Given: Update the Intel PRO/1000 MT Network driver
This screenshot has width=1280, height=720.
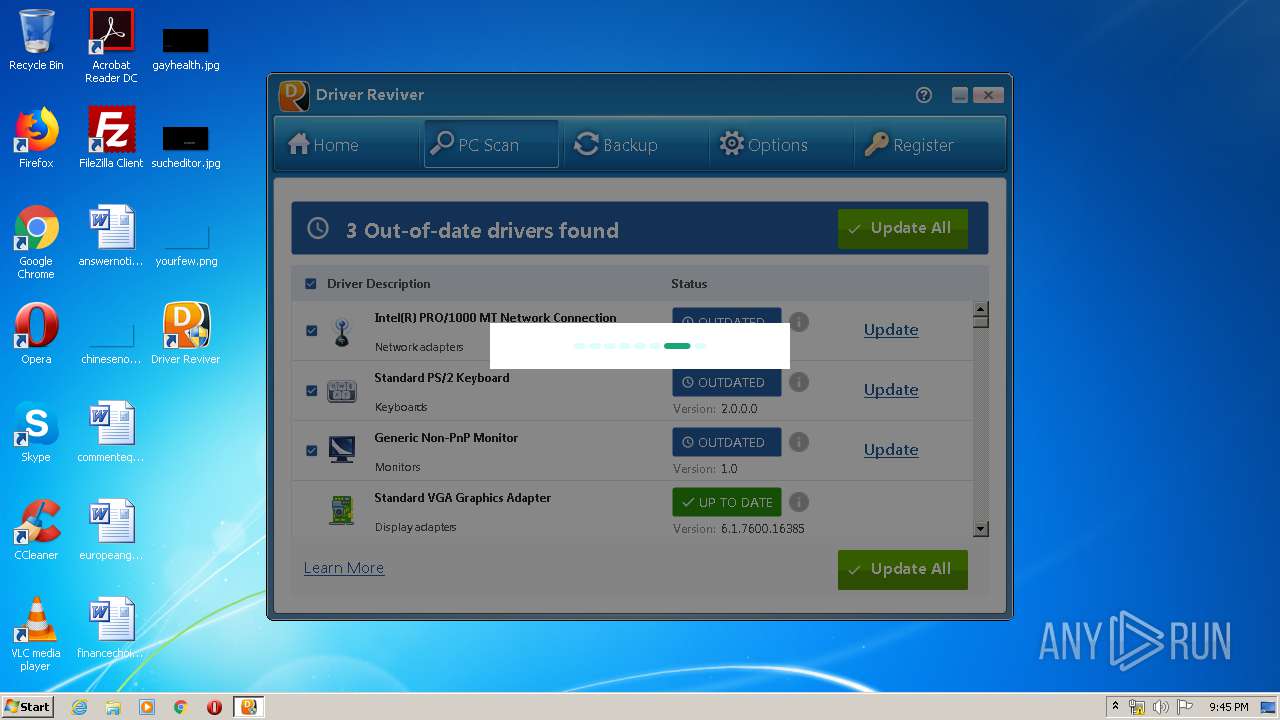Looking at the screenshot, I should (x=891, y=330).
